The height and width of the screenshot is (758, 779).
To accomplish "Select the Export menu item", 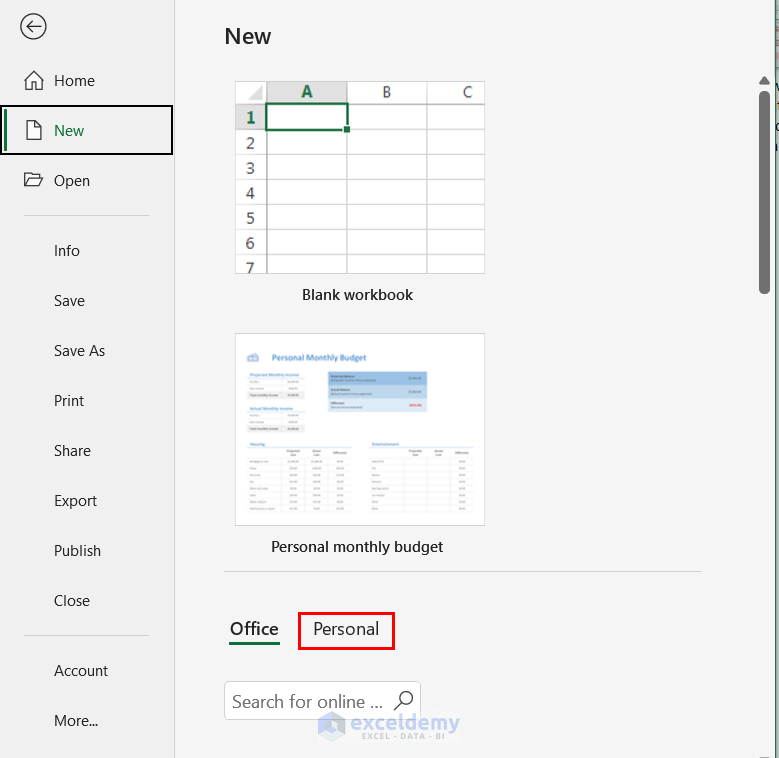I will [x=75, y=501].
